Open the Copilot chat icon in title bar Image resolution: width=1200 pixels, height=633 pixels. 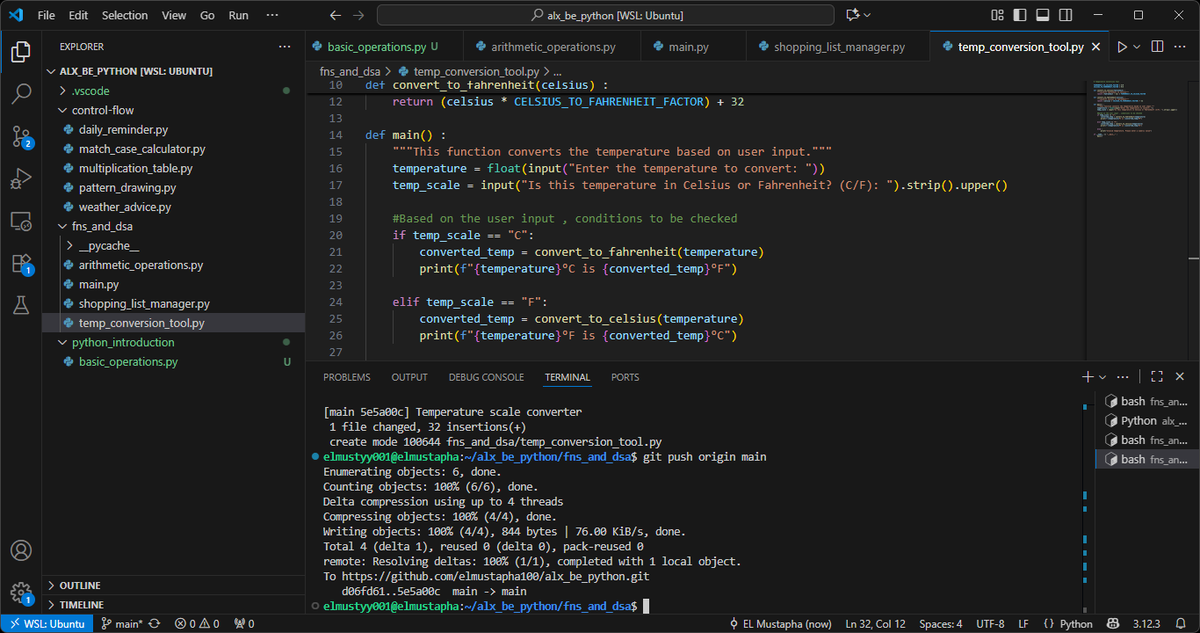point(853,15)
